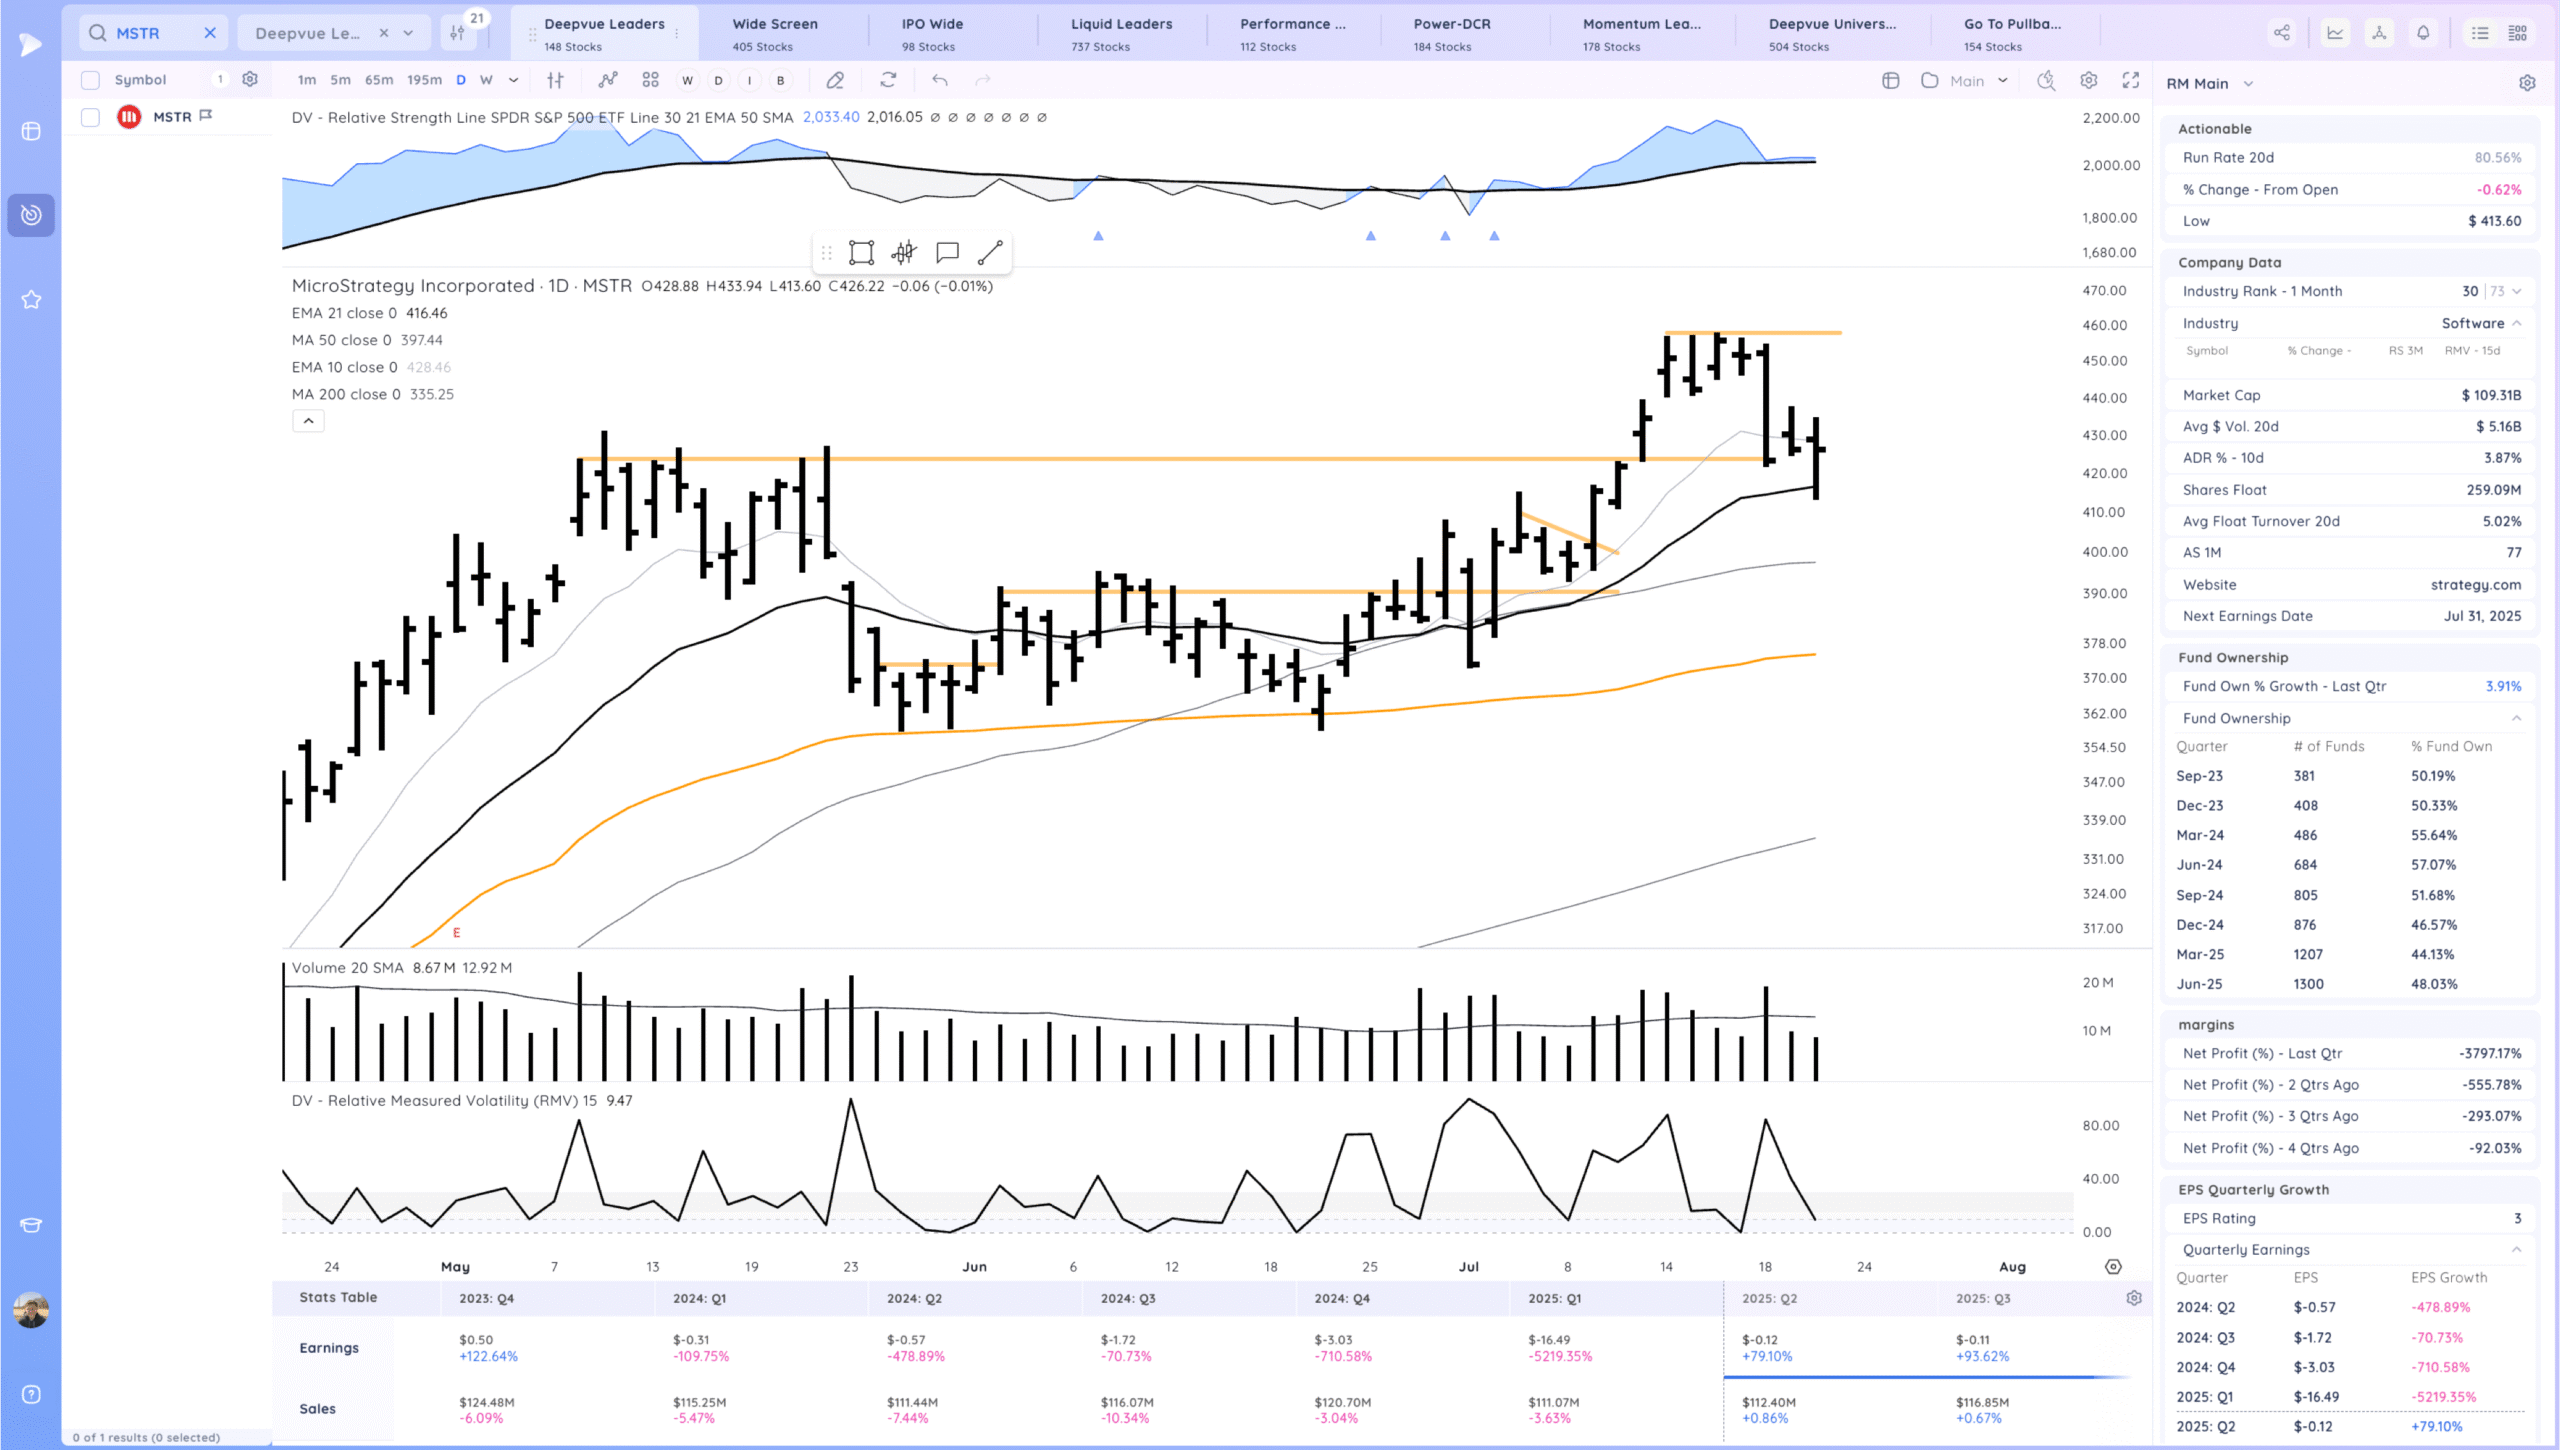
Task: Click the refresh chart icon
Action: coord(888,80)
